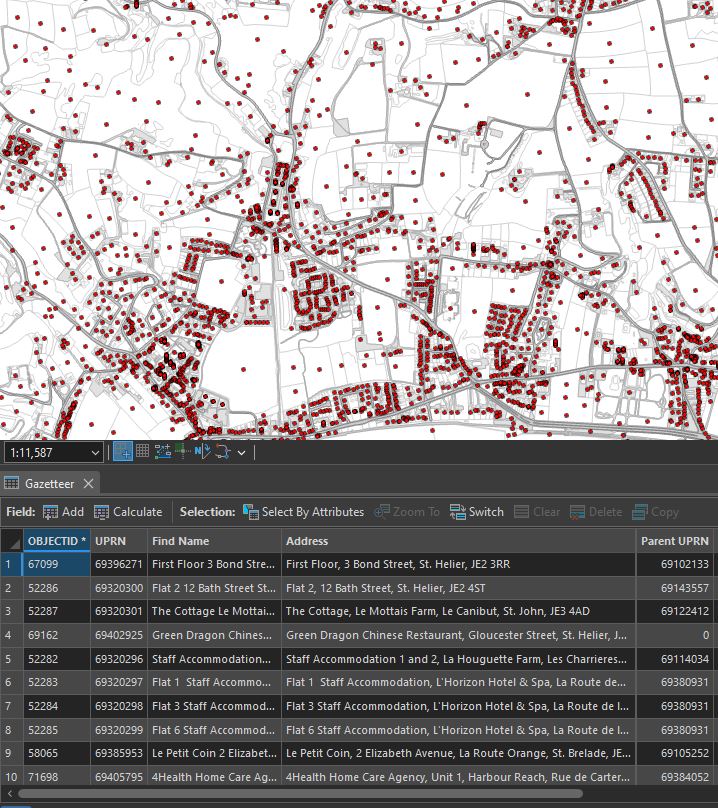Toggle the snapping icon in map toolbar
718x808 pixels.
pos(122,452)
